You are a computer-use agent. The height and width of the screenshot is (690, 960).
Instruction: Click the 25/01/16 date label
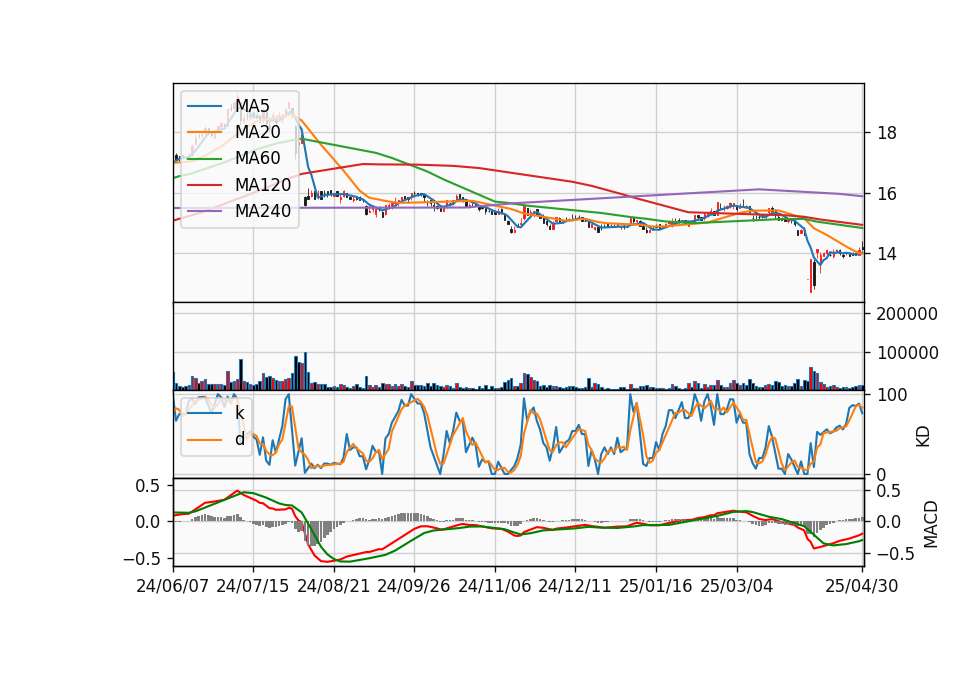point(656,586)
